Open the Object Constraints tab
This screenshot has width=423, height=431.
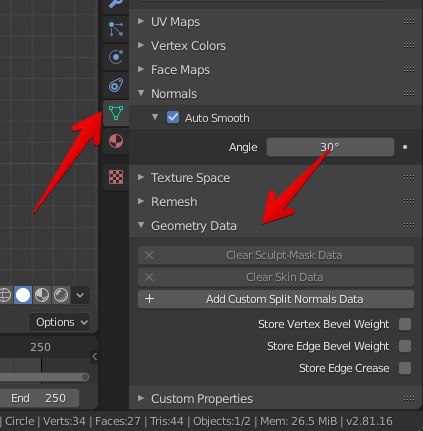click(x=116, y=85)
